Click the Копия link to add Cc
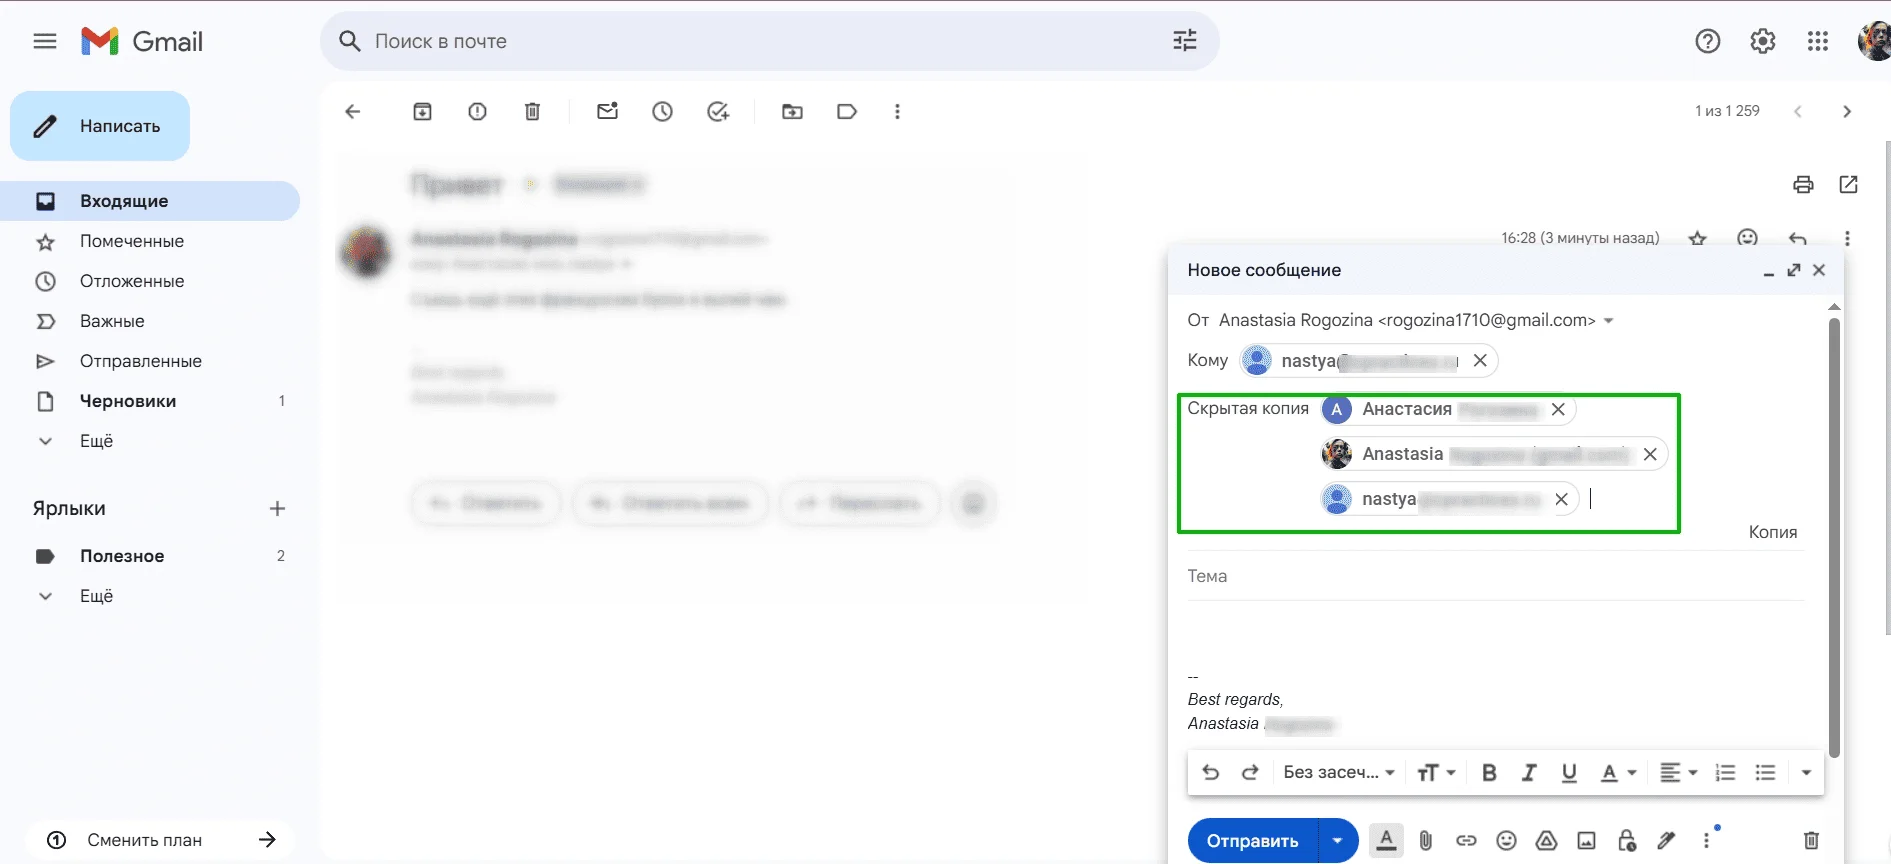Image resolution: width=1891 pixels, height=864 pixels. click(x=1772, y=532)
